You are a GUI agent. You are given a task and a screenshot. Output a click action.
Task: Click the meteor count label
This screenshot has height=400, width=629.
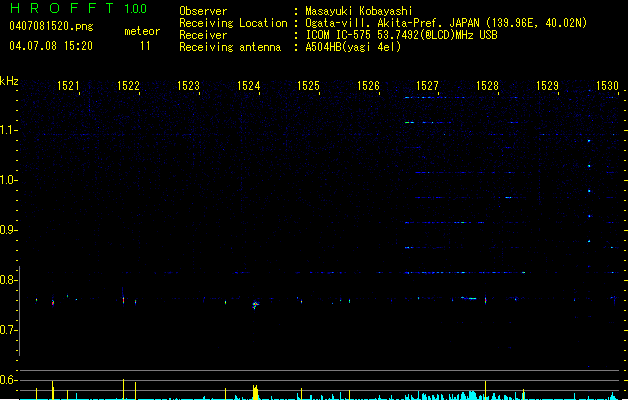(x=142, y=31)
